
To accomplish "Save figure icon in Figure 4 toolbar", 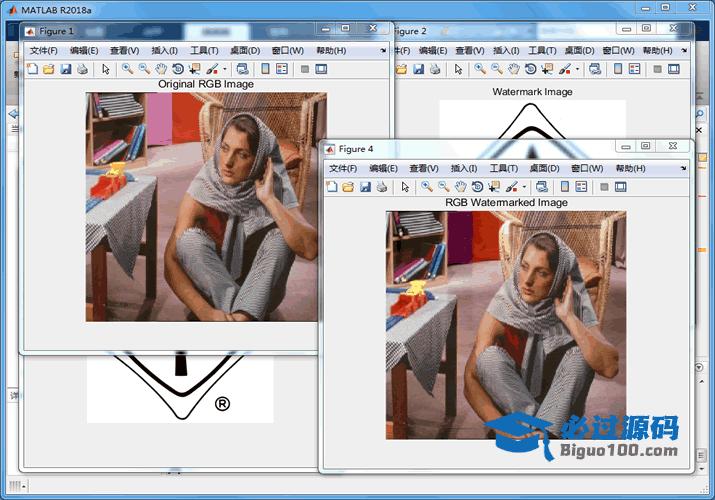I will point(365,187).
